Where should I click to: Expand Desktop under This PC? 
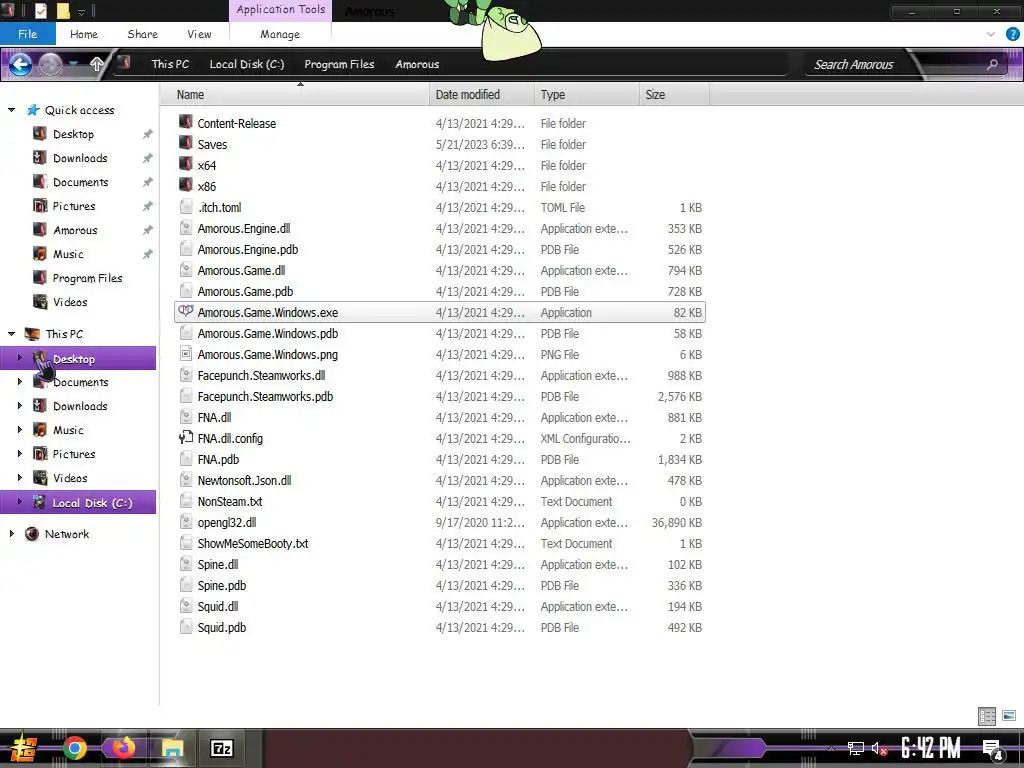pos(19,358)
